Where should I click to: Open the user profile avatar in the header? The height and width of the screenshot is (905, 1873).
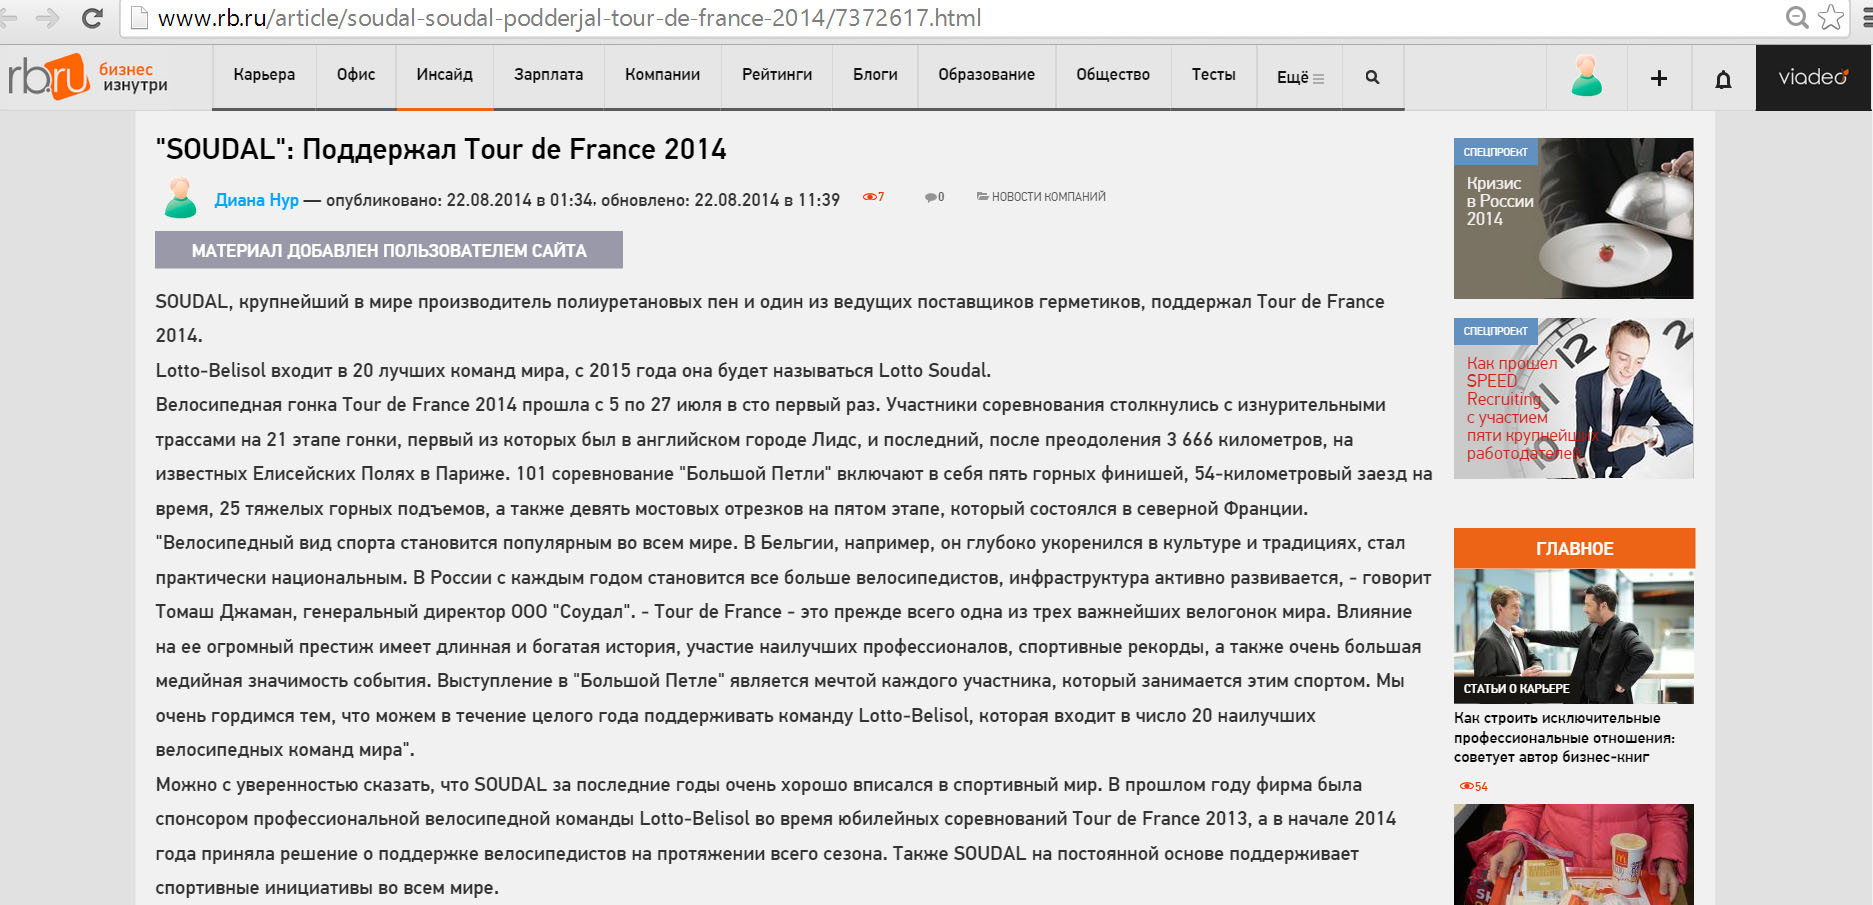coord(1587,76)
